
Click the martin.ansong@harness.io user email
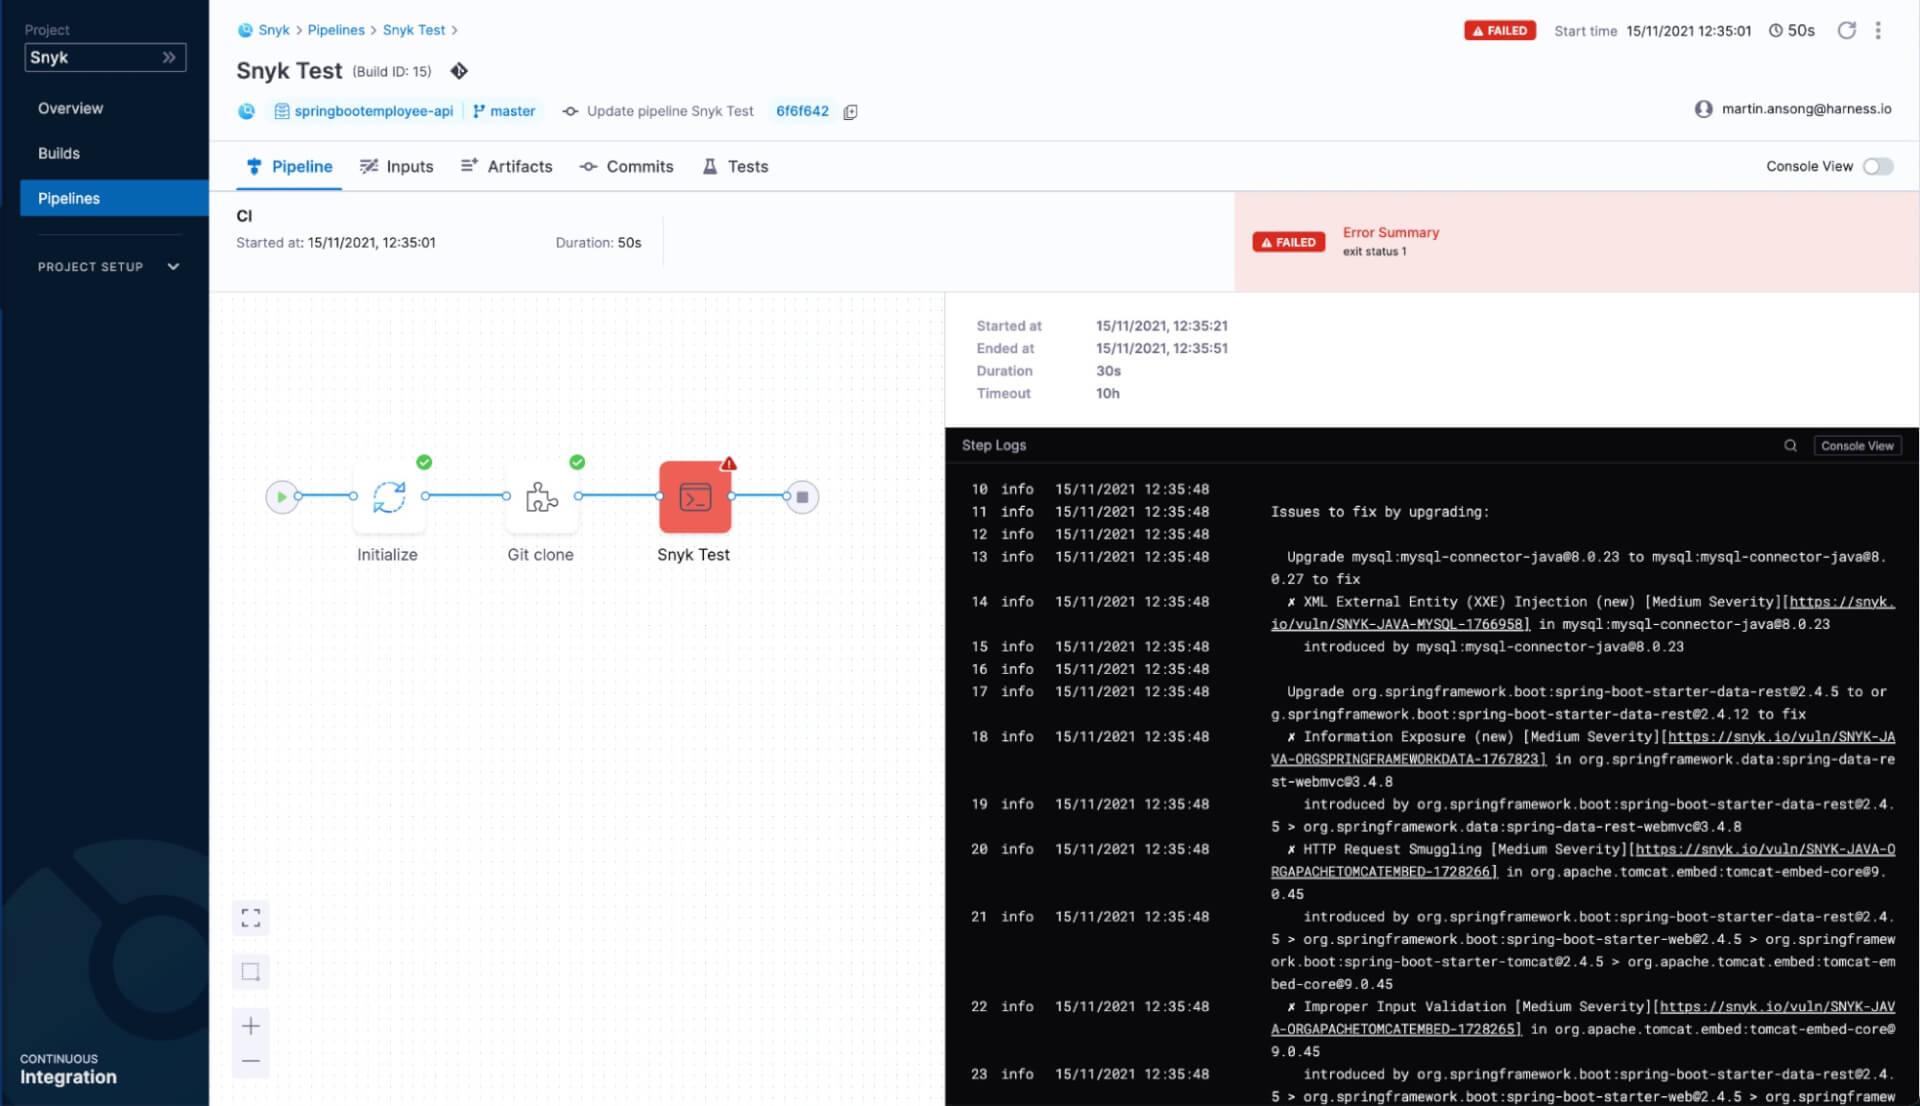click(x=1806, y=109)
